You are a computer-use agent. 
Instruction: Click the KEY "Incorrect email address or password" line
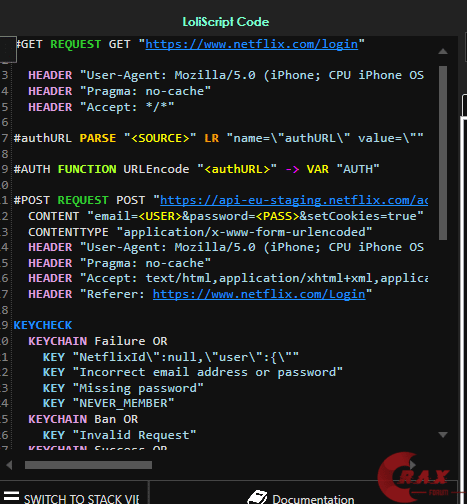pyautogui.click(x=193, y=372)
